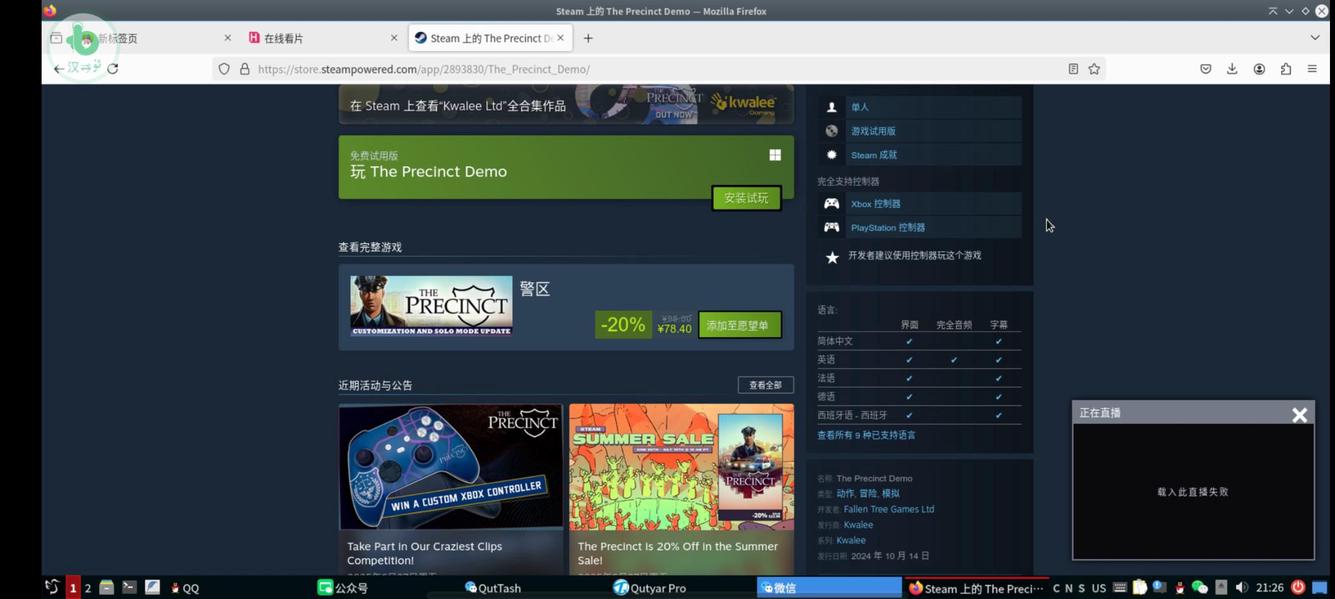Open the list-all-tabs chevron dropdown
The width and height of the screenshot is (1335, 599).
click(1315, 37)
